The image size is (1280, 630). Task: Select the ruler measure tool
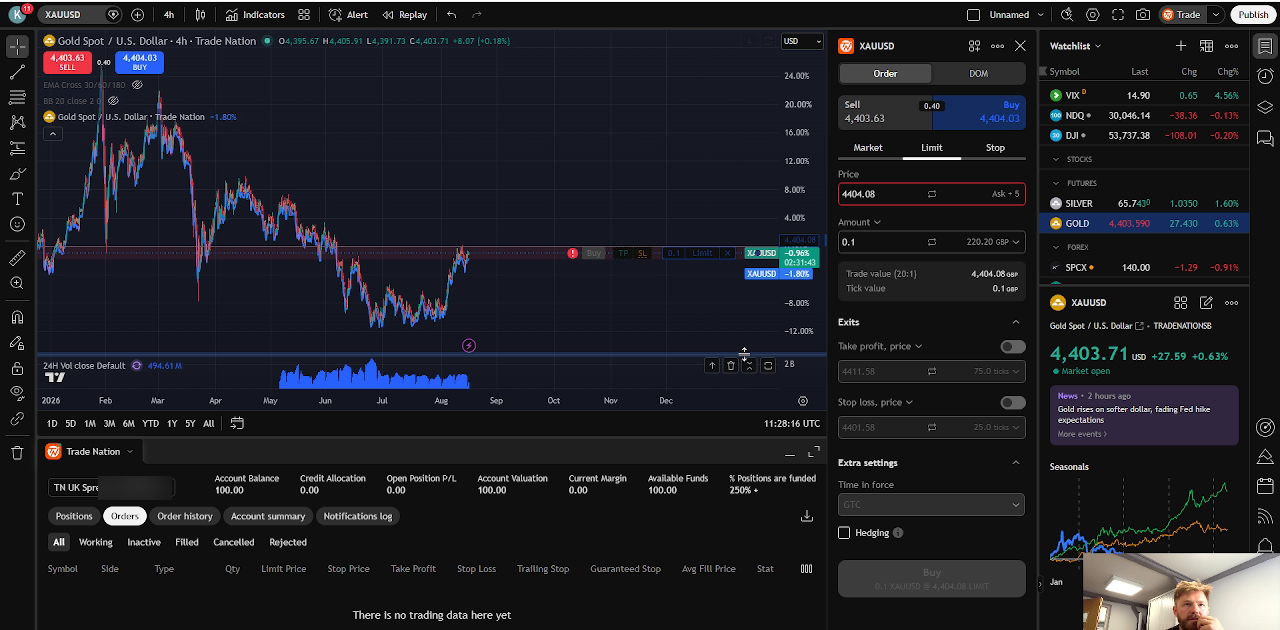pyautogui.click(x=17, y=258)
